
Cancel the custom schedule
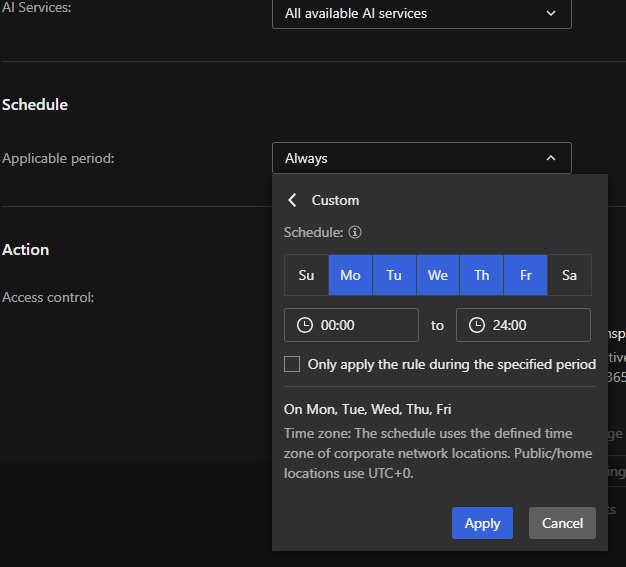tap(562, 523)
